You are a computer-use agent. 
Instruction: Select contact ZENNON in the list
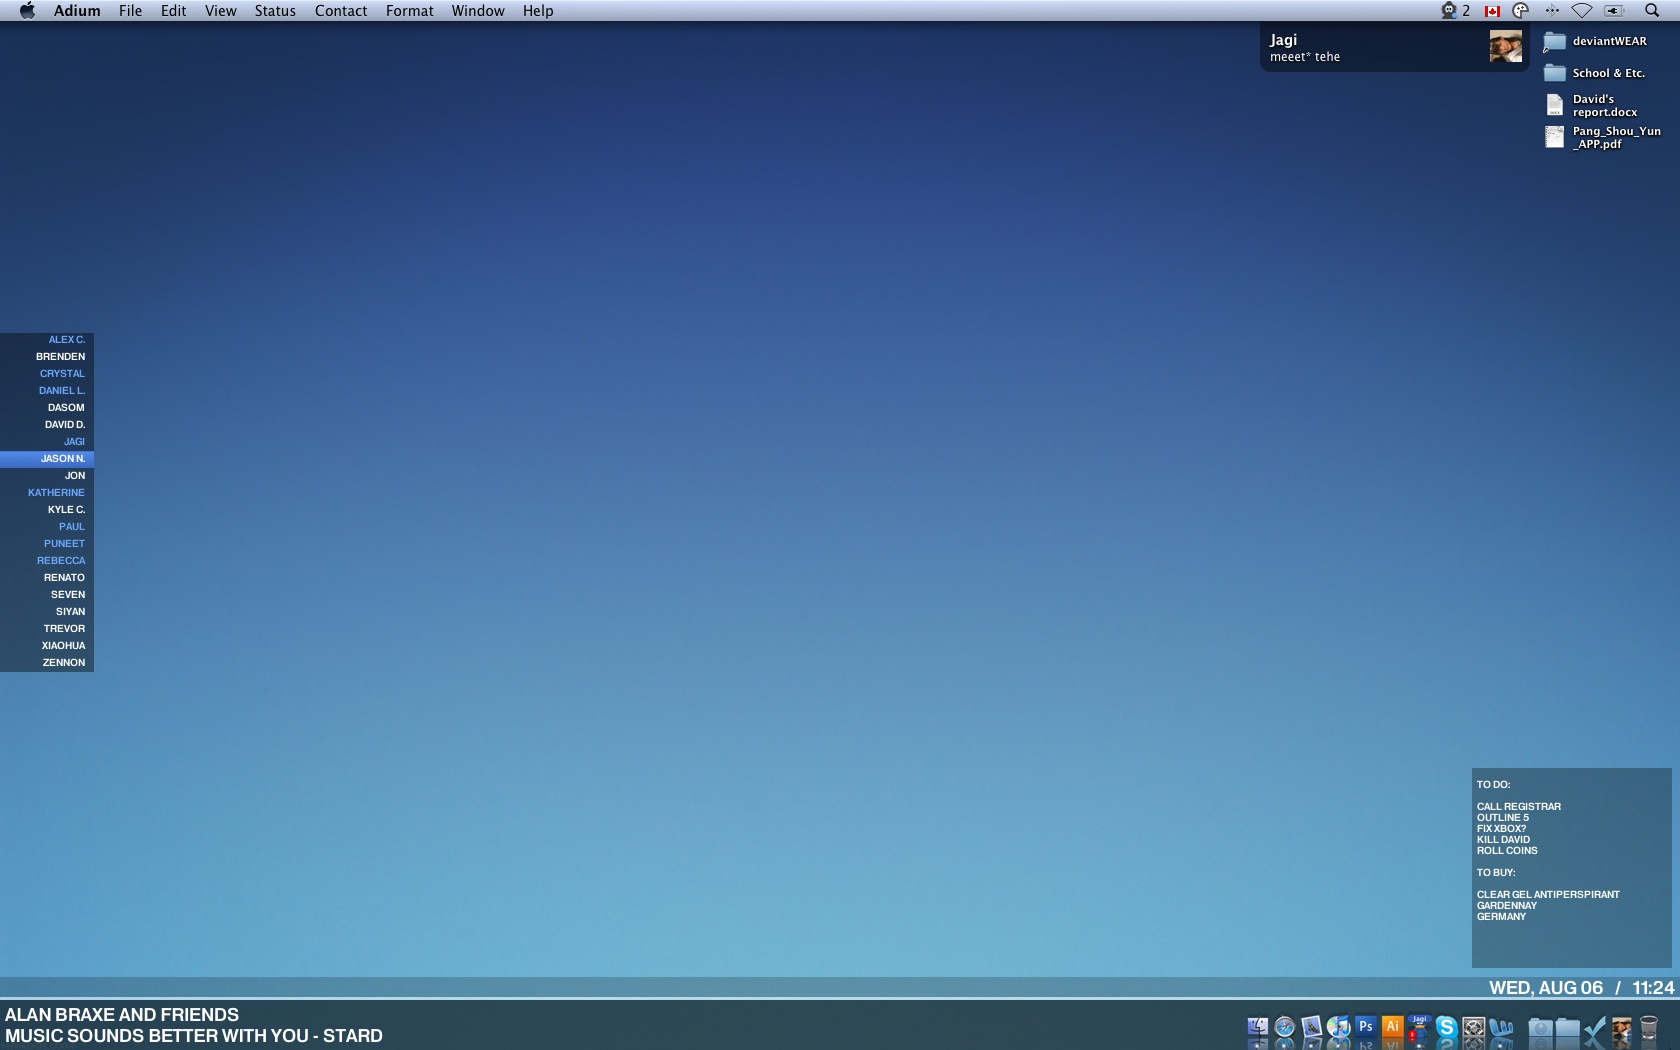point(47,663)
